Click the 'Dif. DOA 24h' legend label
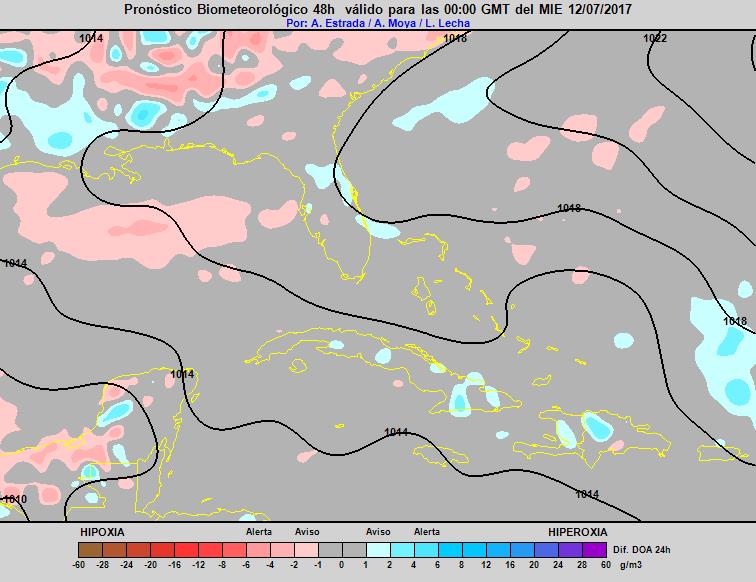Viewport: 756px width, 582px height. pyautogui.click(x=642, y=550)
